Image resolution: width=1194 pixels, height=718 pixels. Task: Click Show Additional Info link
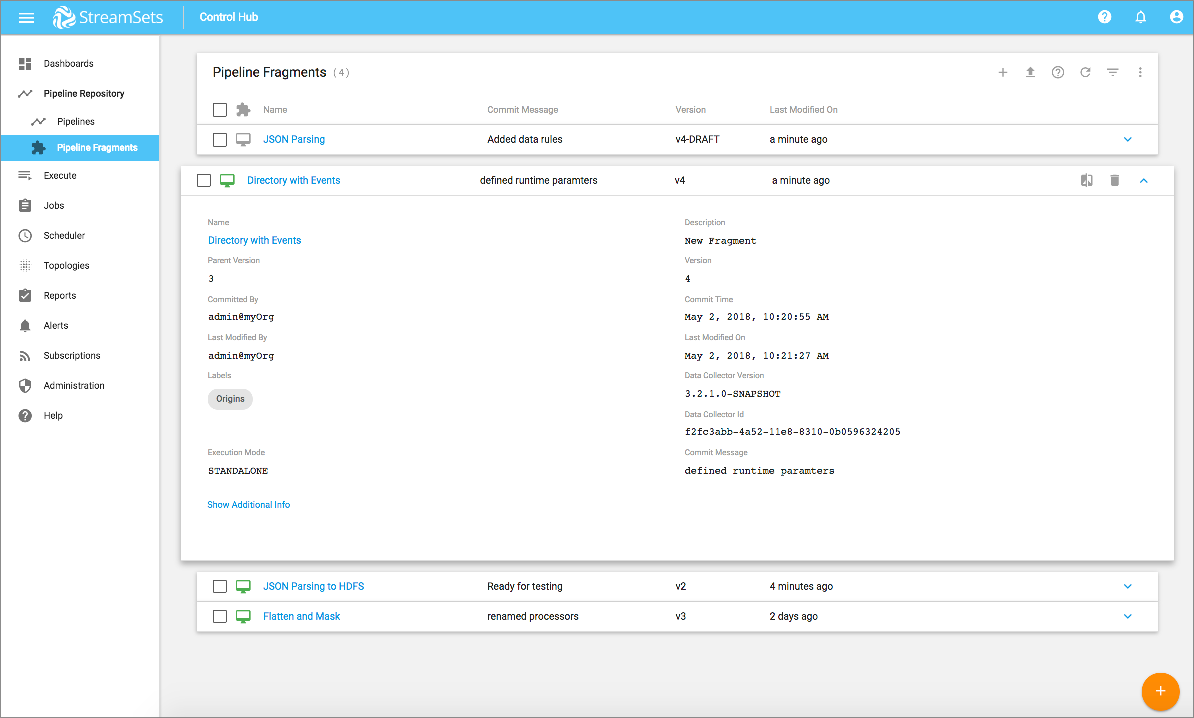(x=249, y=505)
